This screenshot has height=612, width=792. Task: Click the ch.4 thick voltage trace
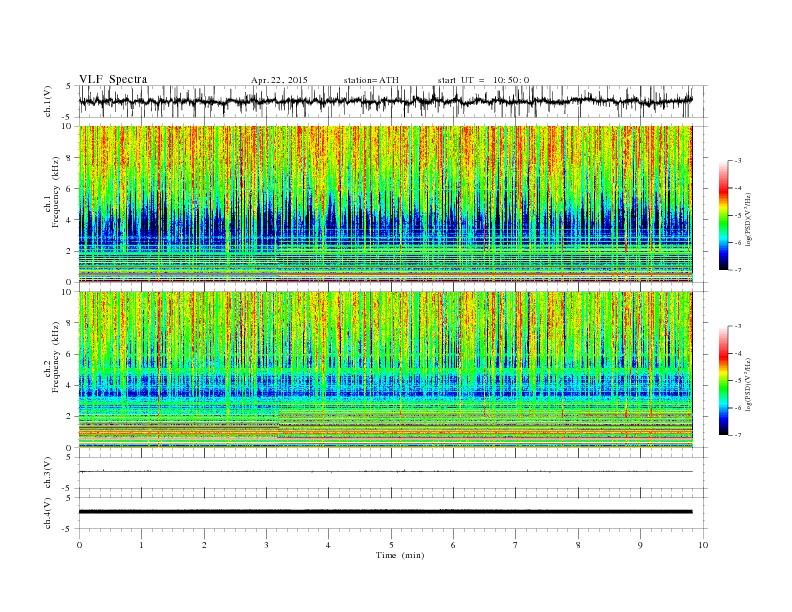[385, 512]
